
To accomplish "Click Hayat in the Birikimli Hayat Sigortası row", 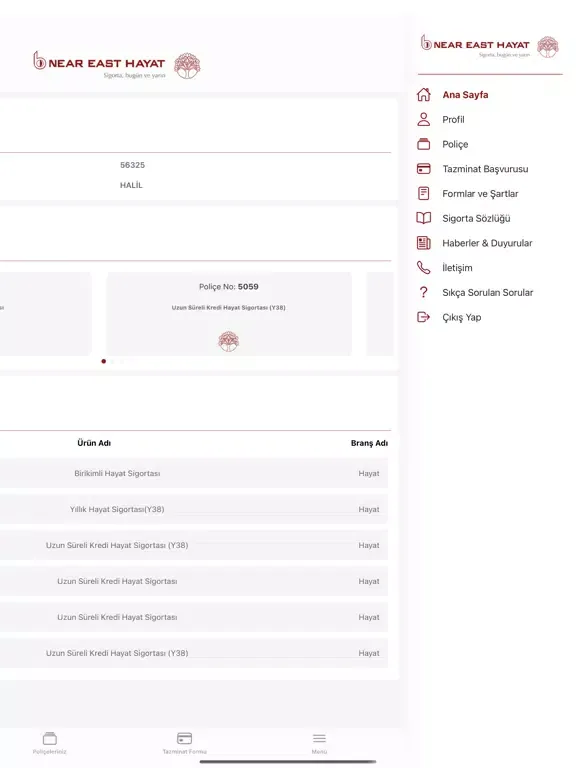I will click(369, 473).
